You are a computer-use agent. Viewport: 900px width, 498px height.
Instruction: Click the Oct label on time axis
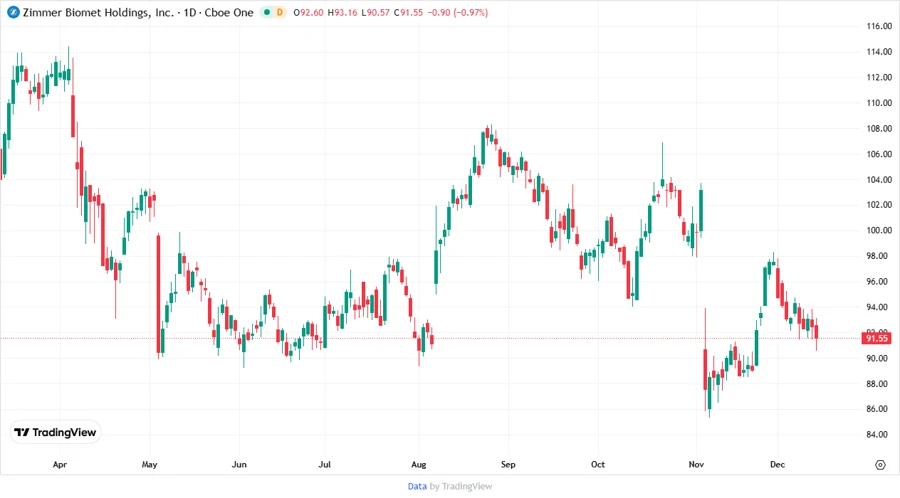pyautogui.click(x=598, y=465)
